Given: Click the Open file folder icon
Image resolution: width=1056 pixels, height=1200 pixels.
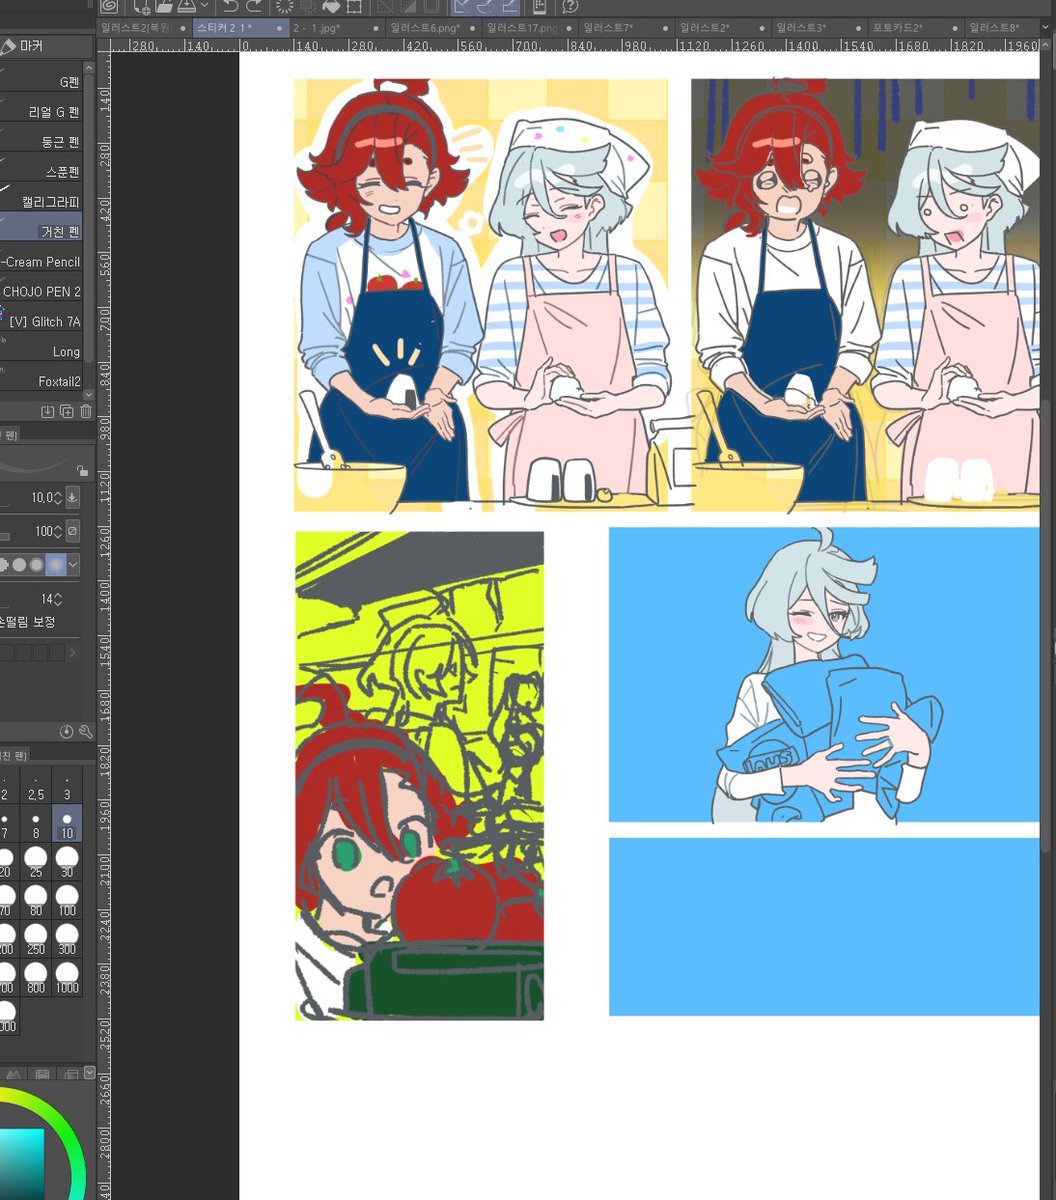Looking at the screenshot, I should (164, 7).
